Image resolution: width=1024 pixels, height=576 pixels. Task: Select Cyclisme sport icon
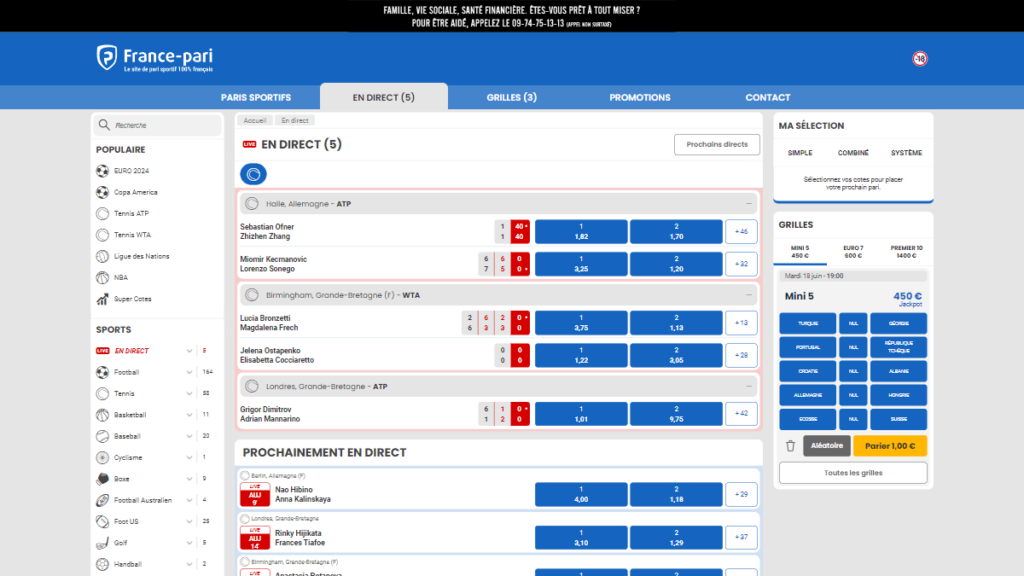[103, 458]
